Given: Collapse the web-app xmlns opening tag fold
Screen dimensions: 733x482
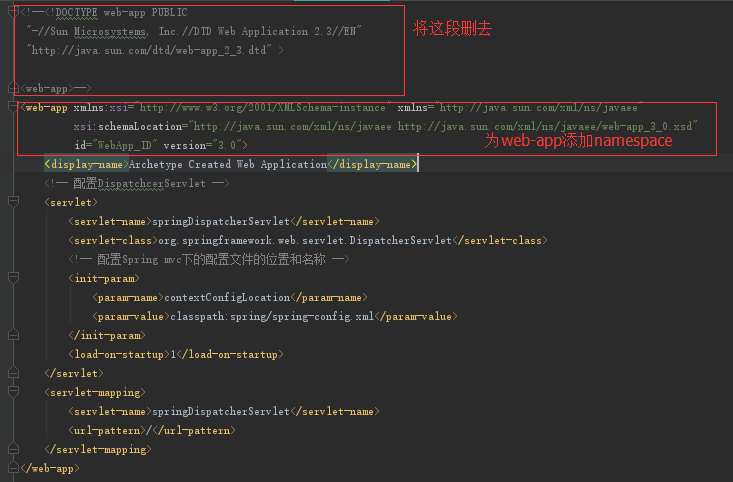Looking at the screenshot, I should pyautogui.click(x=13, y=107).
